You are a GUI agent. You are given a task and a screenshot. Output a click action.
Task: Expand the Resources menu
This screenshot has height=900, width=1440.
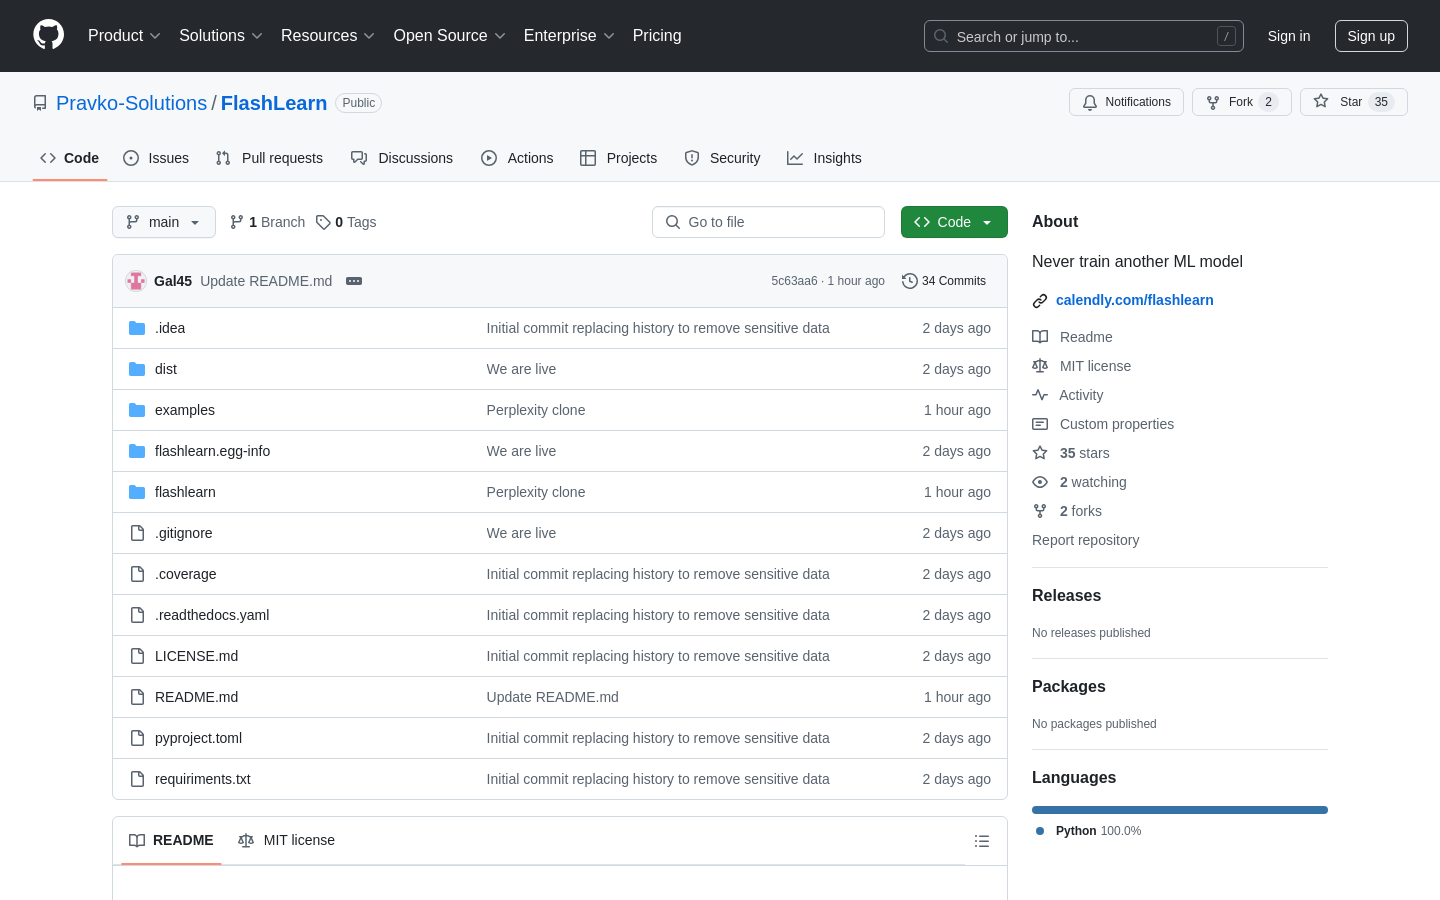(x=328, y=36)
